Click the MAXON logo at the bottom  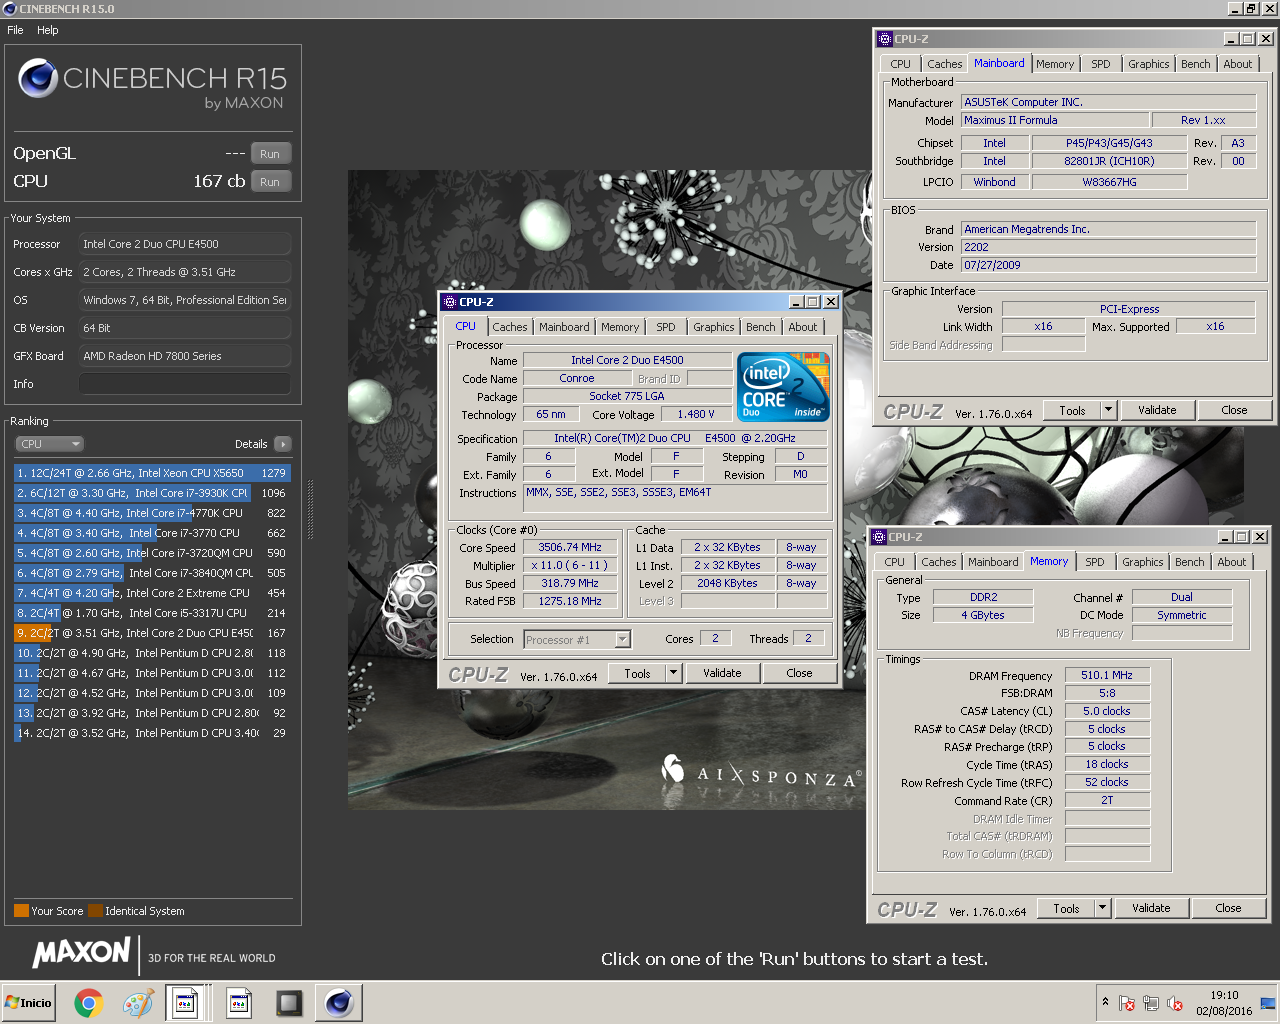[x=82, y=953]
